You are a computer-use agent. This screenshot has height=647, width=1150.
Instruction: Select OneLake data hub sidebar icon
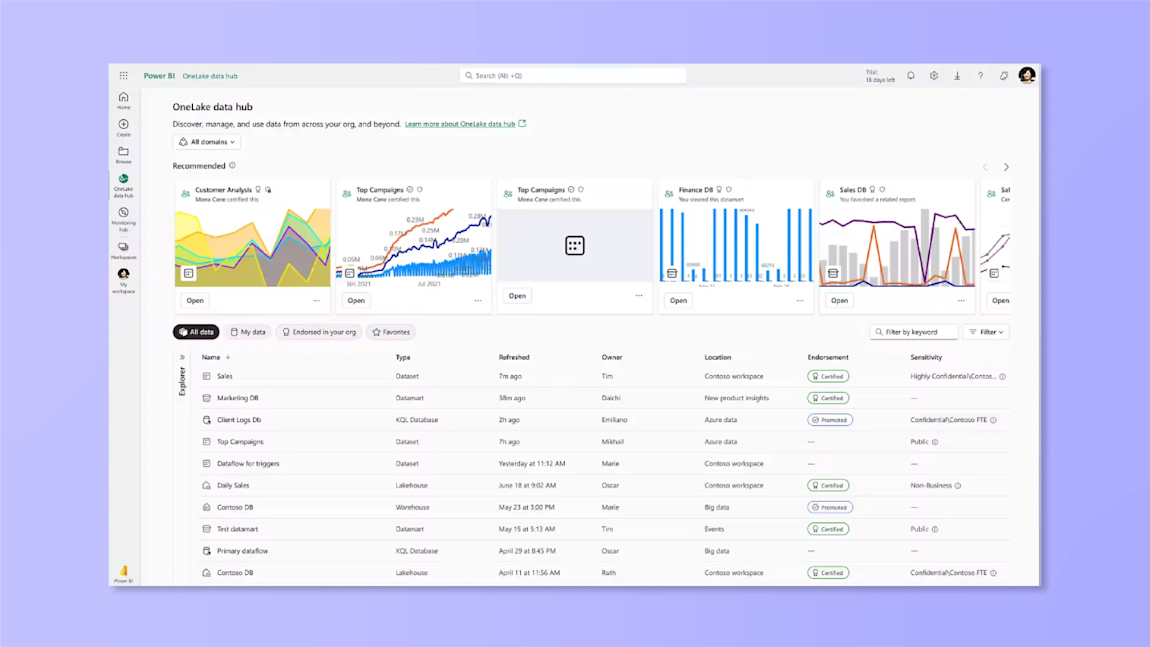point(123,186)
